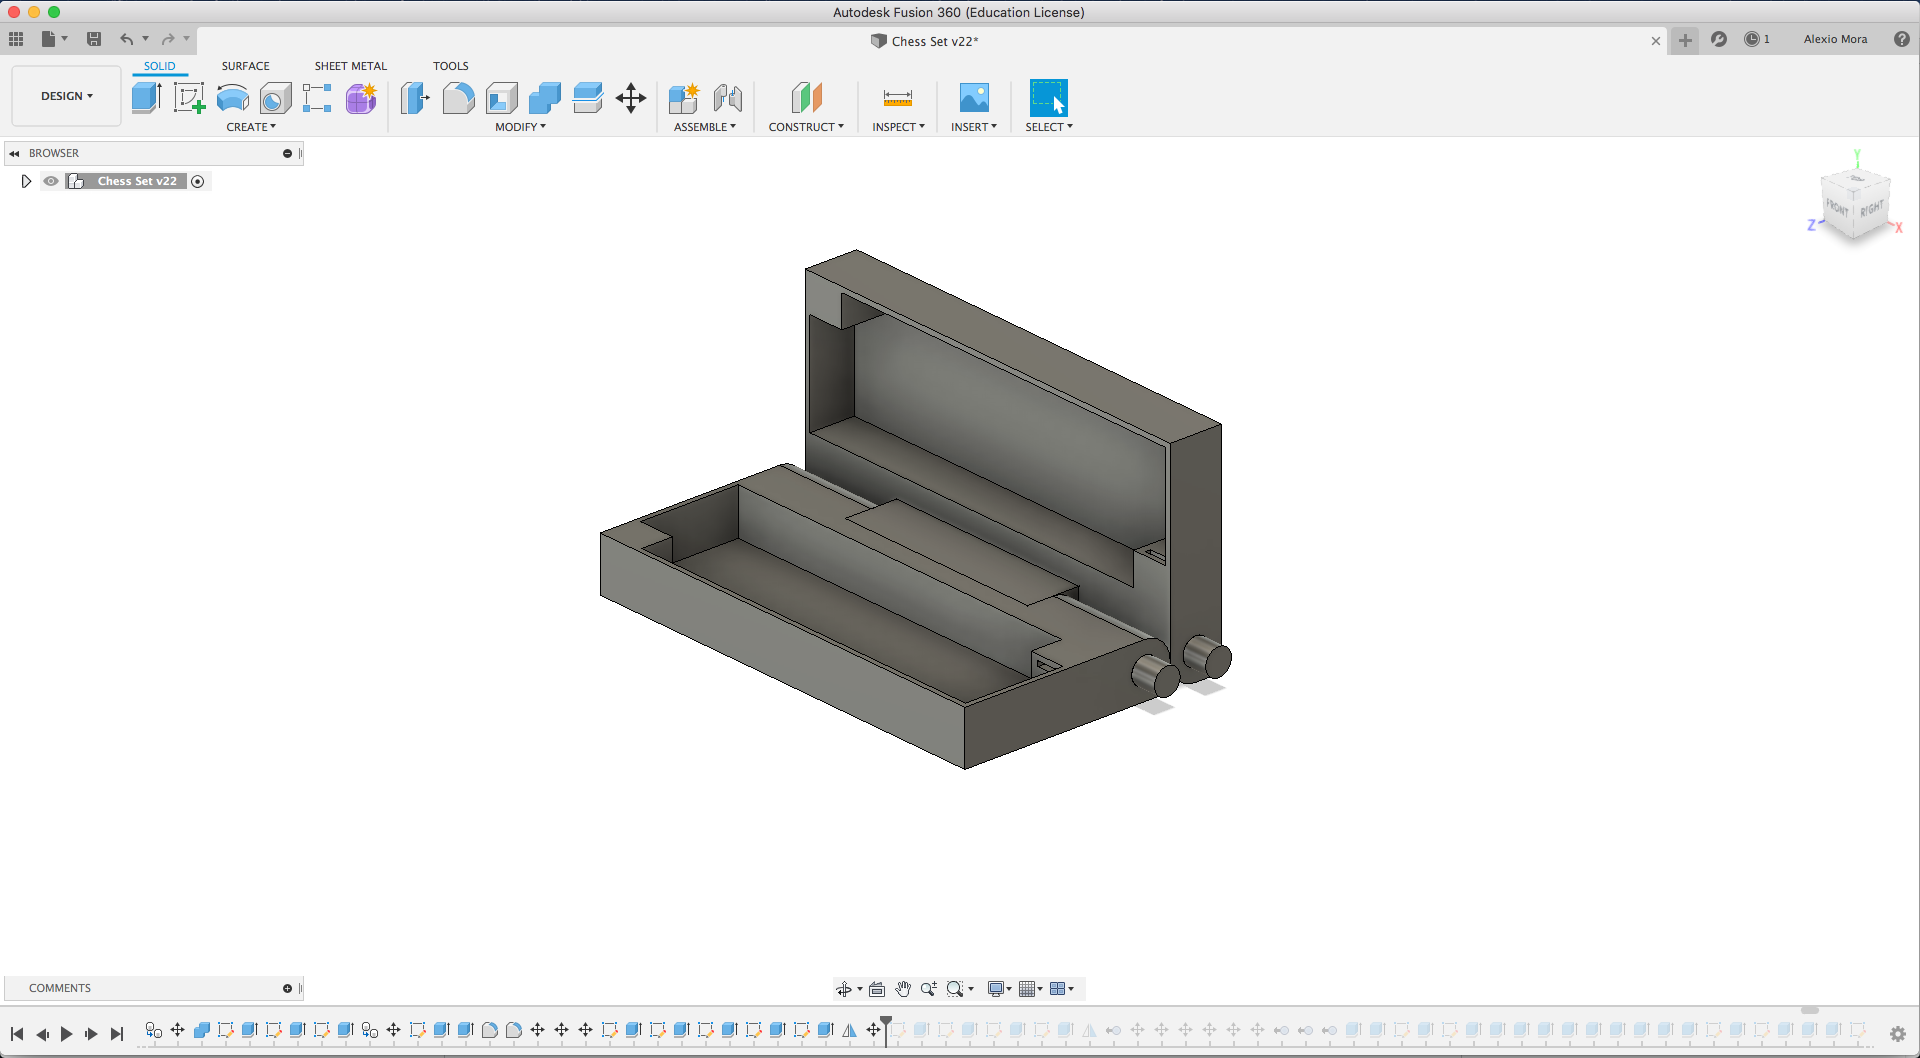Select the Combine tool in the Modify group
The height and width of the screenshot is (1058, 1920).
tap(545, 98)
